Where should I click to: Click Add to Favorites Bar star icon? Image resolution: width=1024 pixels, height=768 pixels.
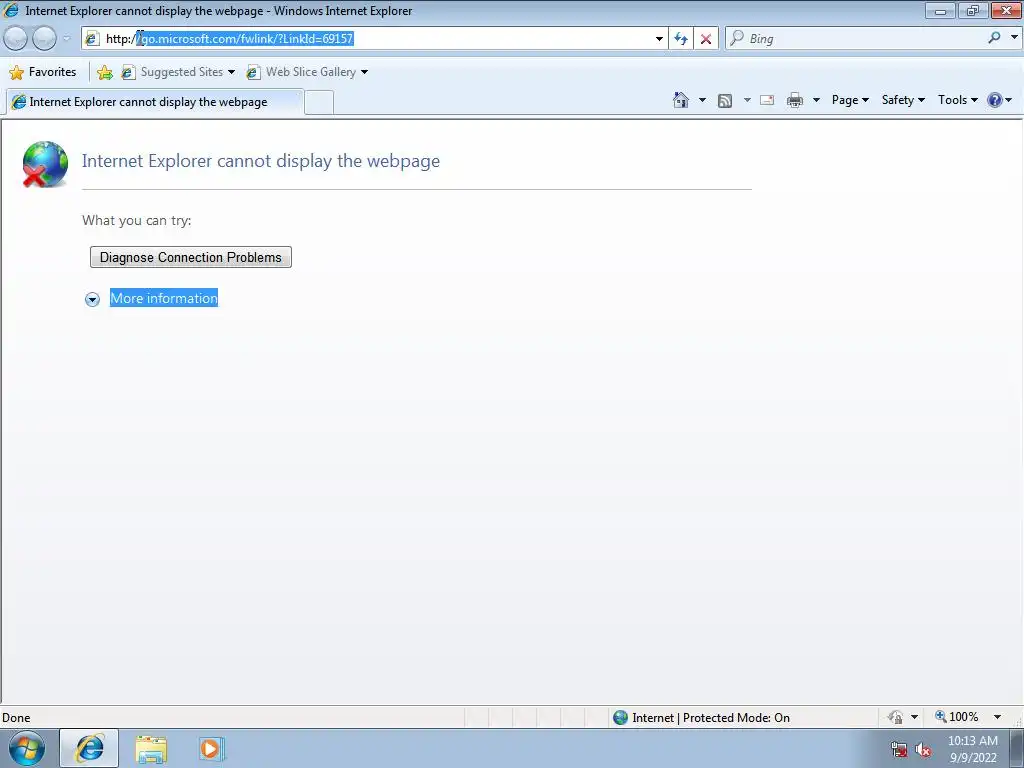(x=104, y=72)
